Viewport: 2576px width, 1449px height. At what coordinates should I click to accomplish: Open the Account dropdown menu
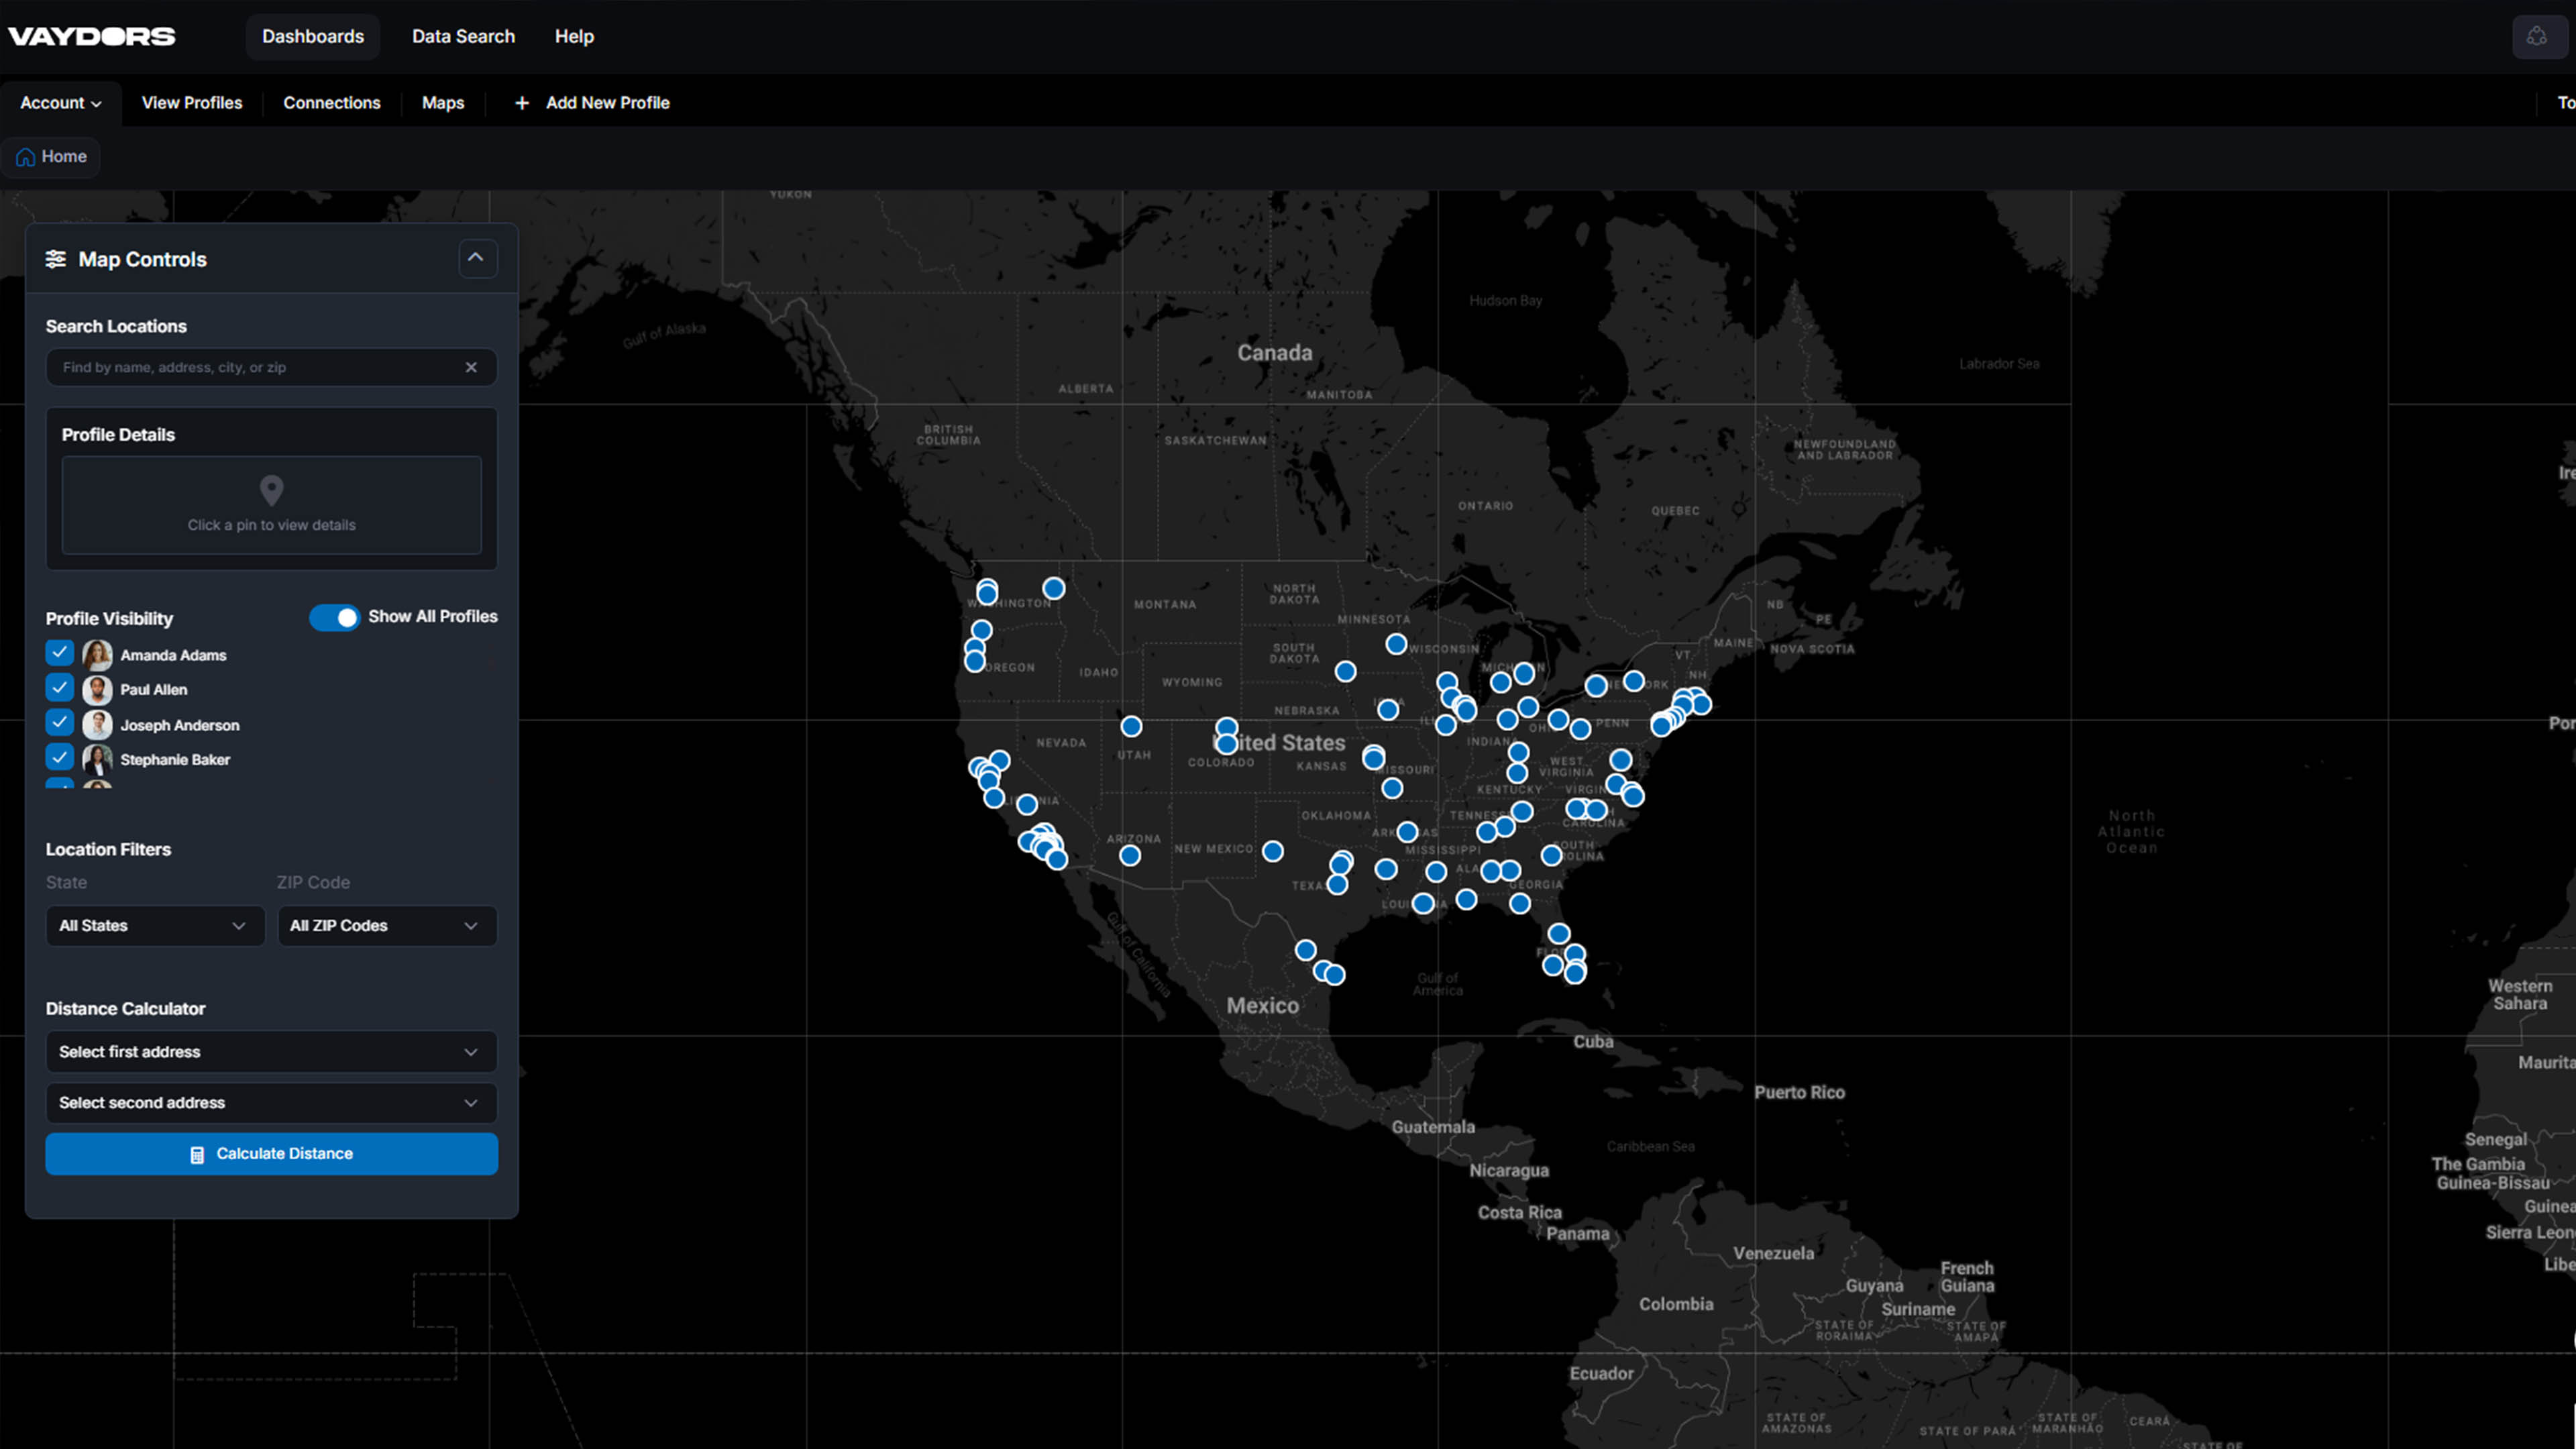coord(61,103)
